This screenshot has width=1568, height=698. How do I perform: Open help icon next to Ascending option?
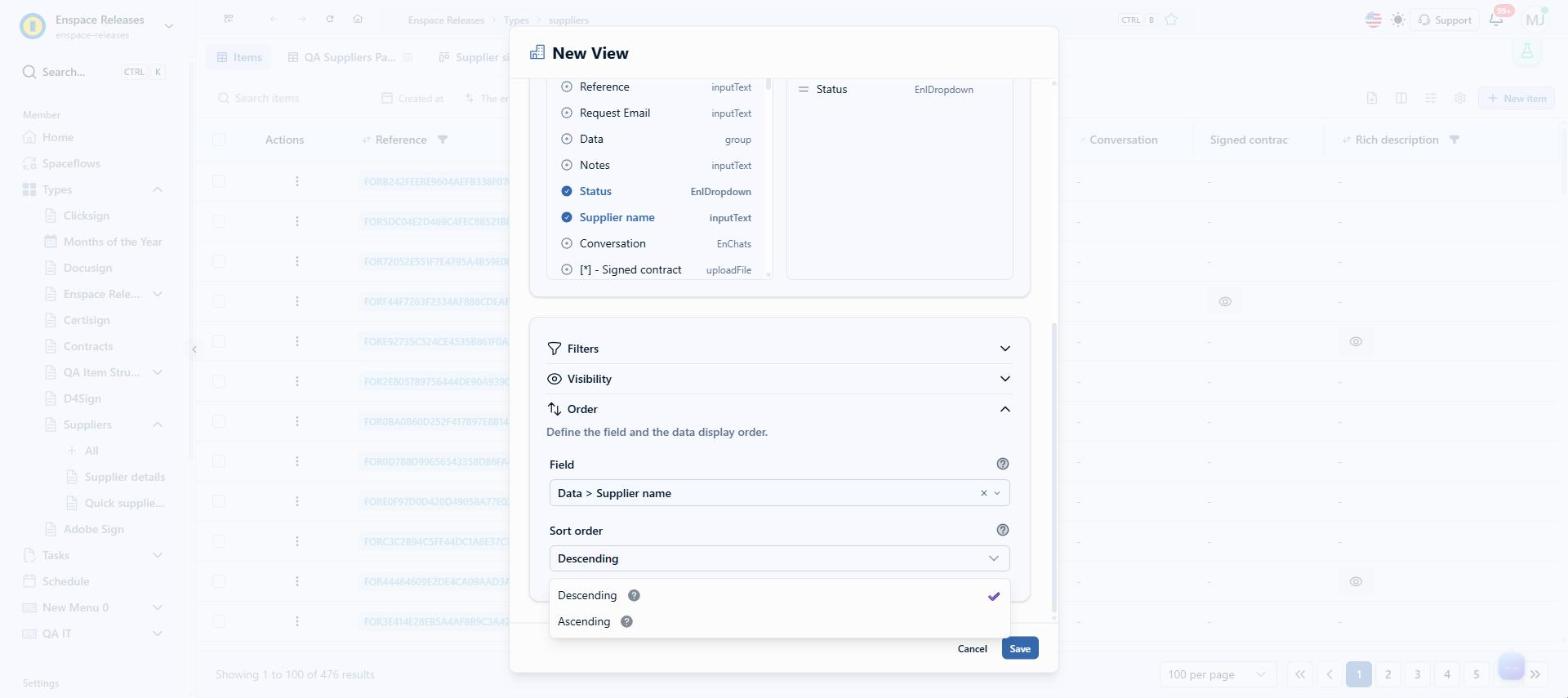point(626,621)
